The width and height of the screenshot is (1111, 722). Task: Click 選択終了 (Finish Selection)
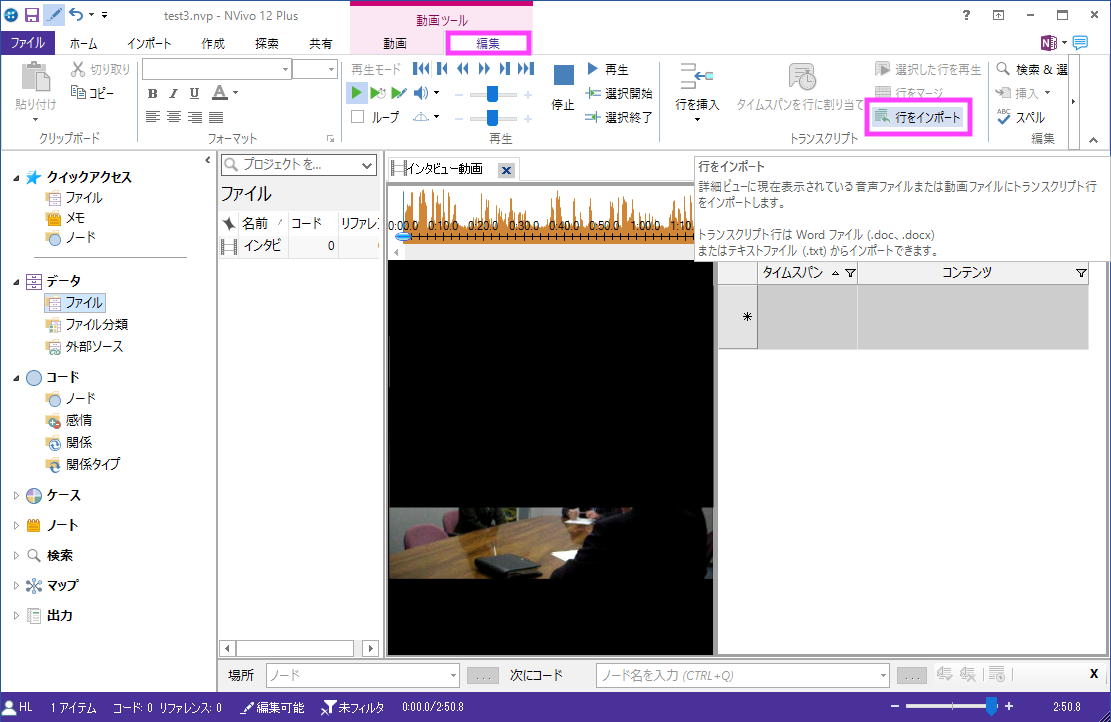coord(619,118)
